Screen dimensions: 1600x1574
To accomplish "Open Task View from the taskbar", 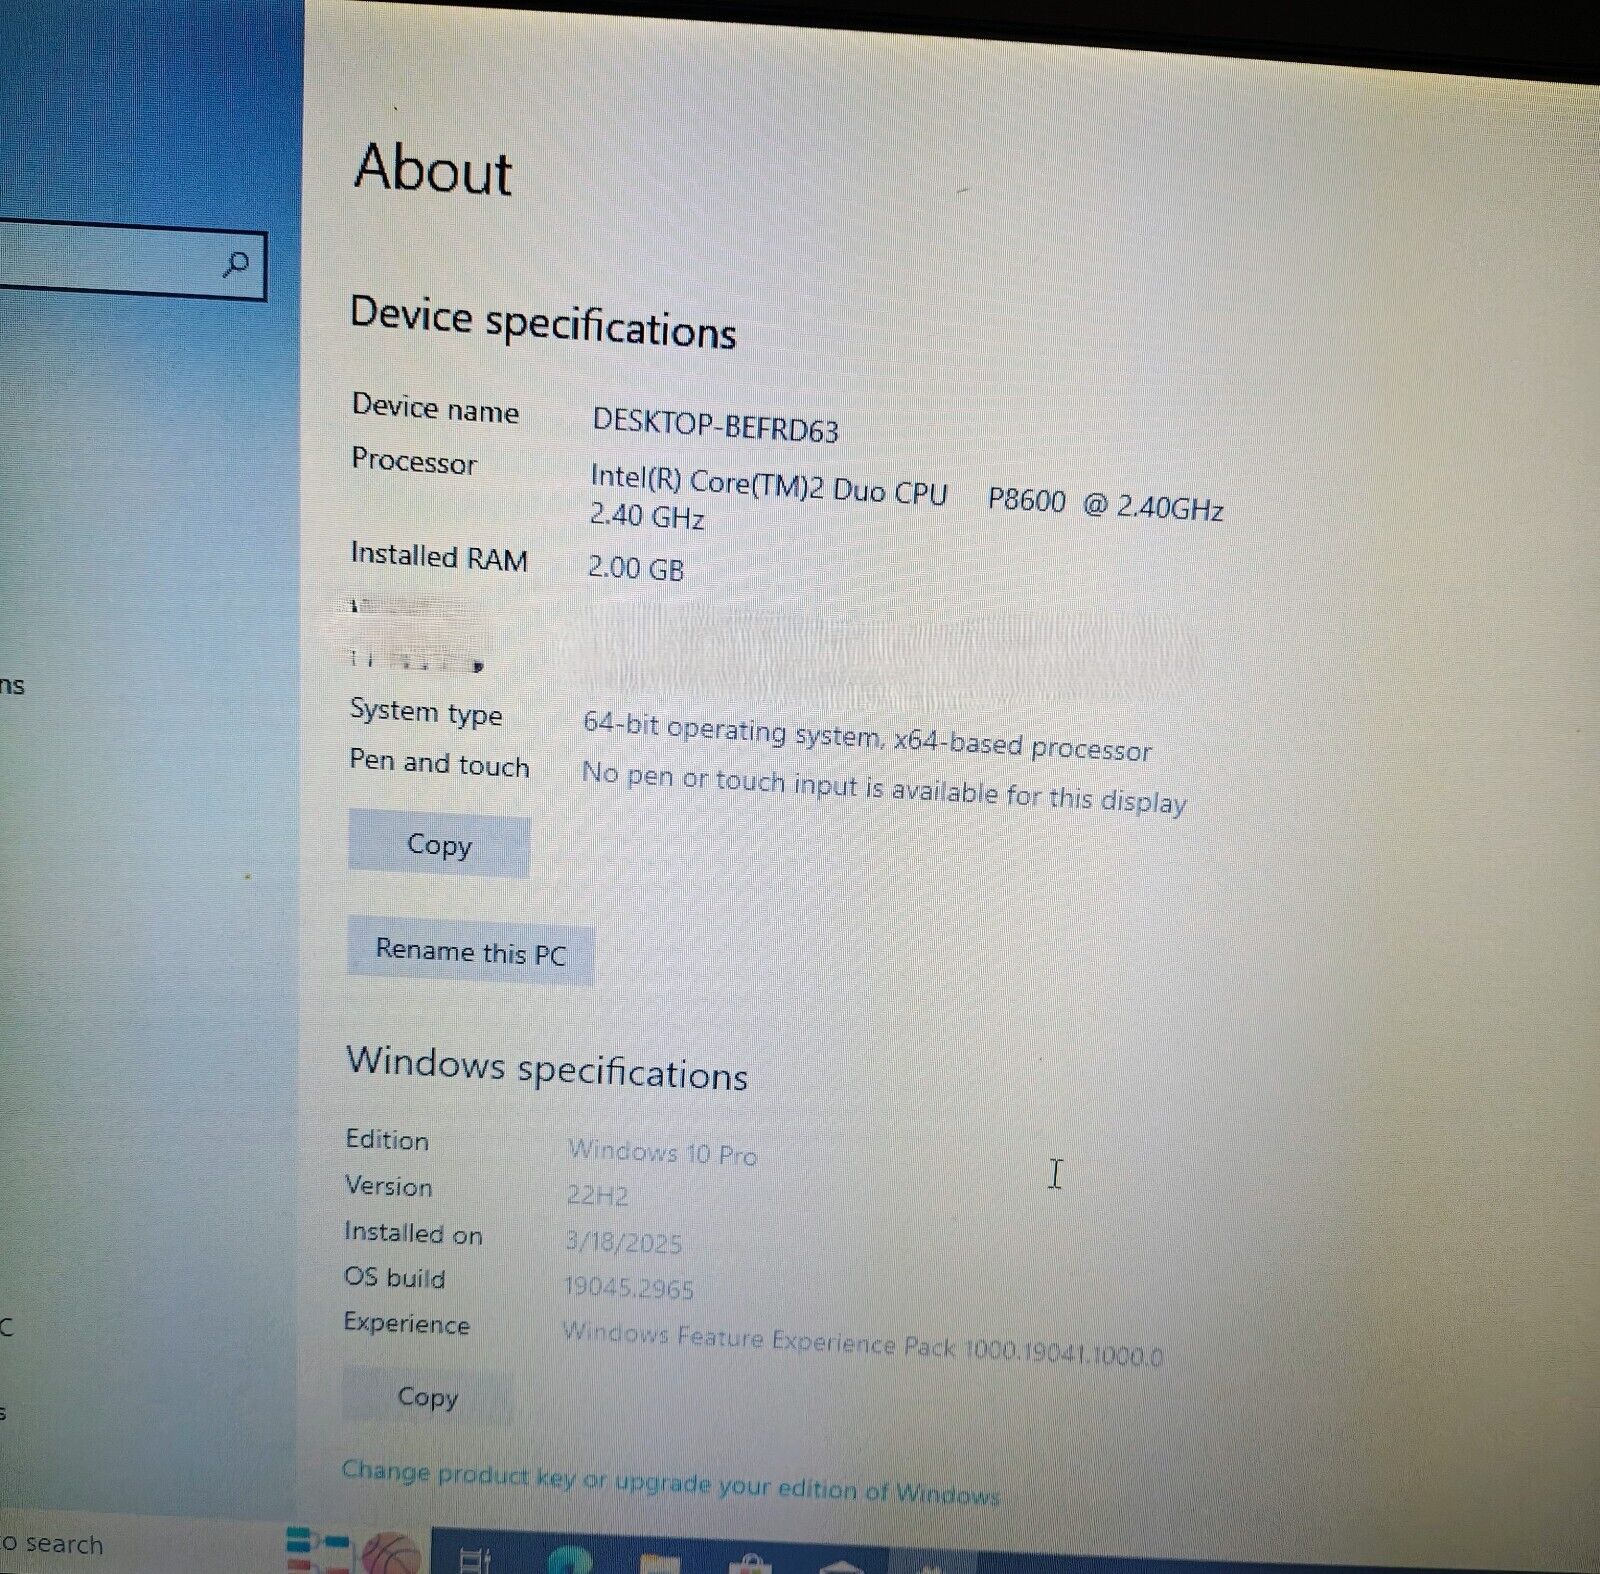I will coord(473,1560).
